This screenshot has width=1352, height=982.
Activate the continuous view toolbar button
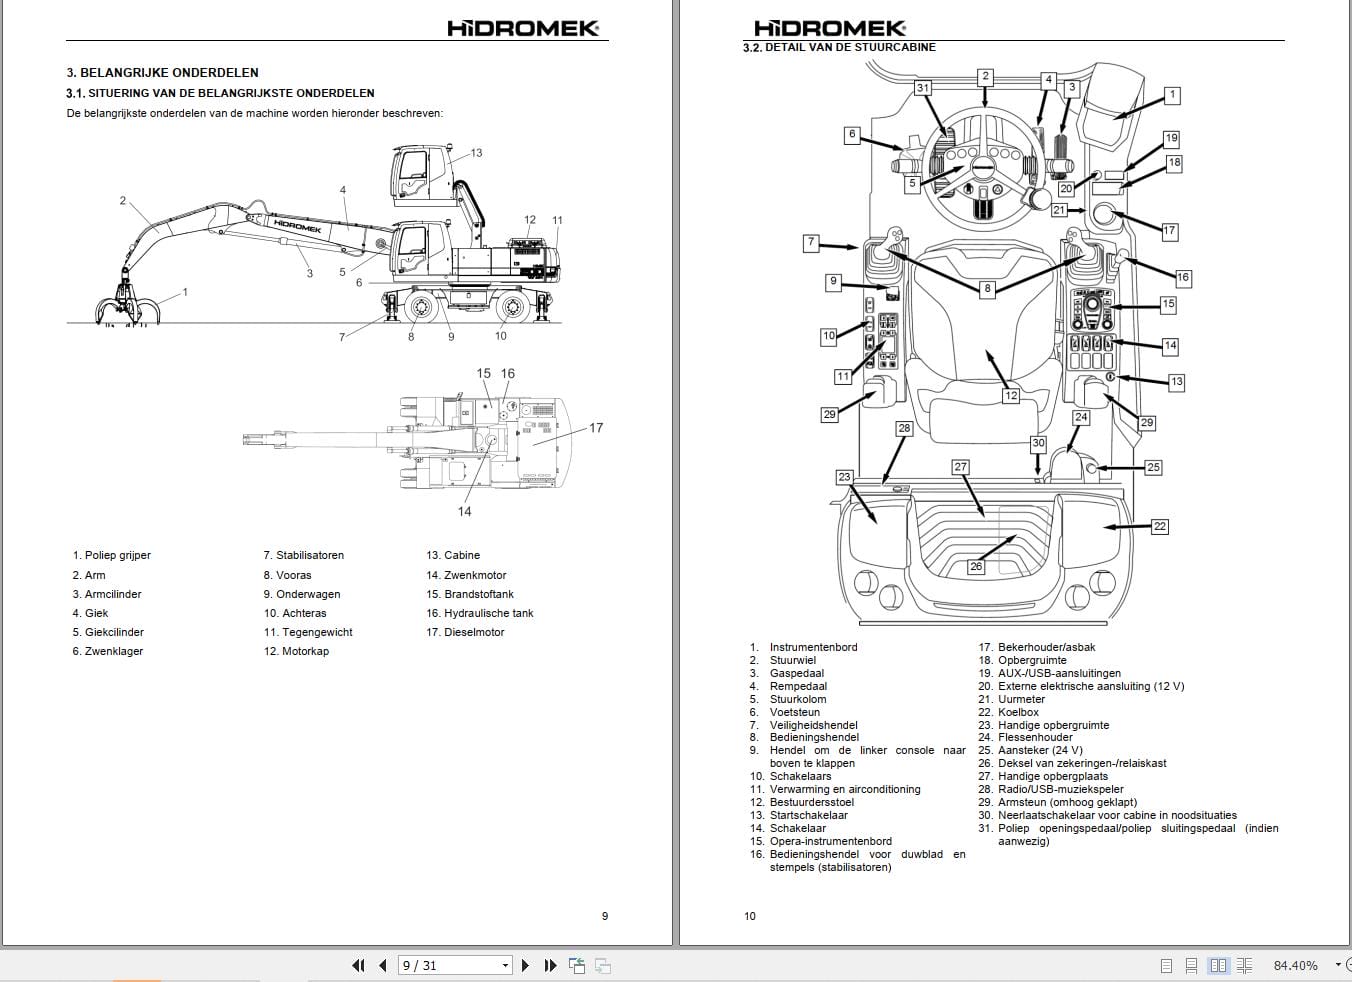[x=1191, y=965]
